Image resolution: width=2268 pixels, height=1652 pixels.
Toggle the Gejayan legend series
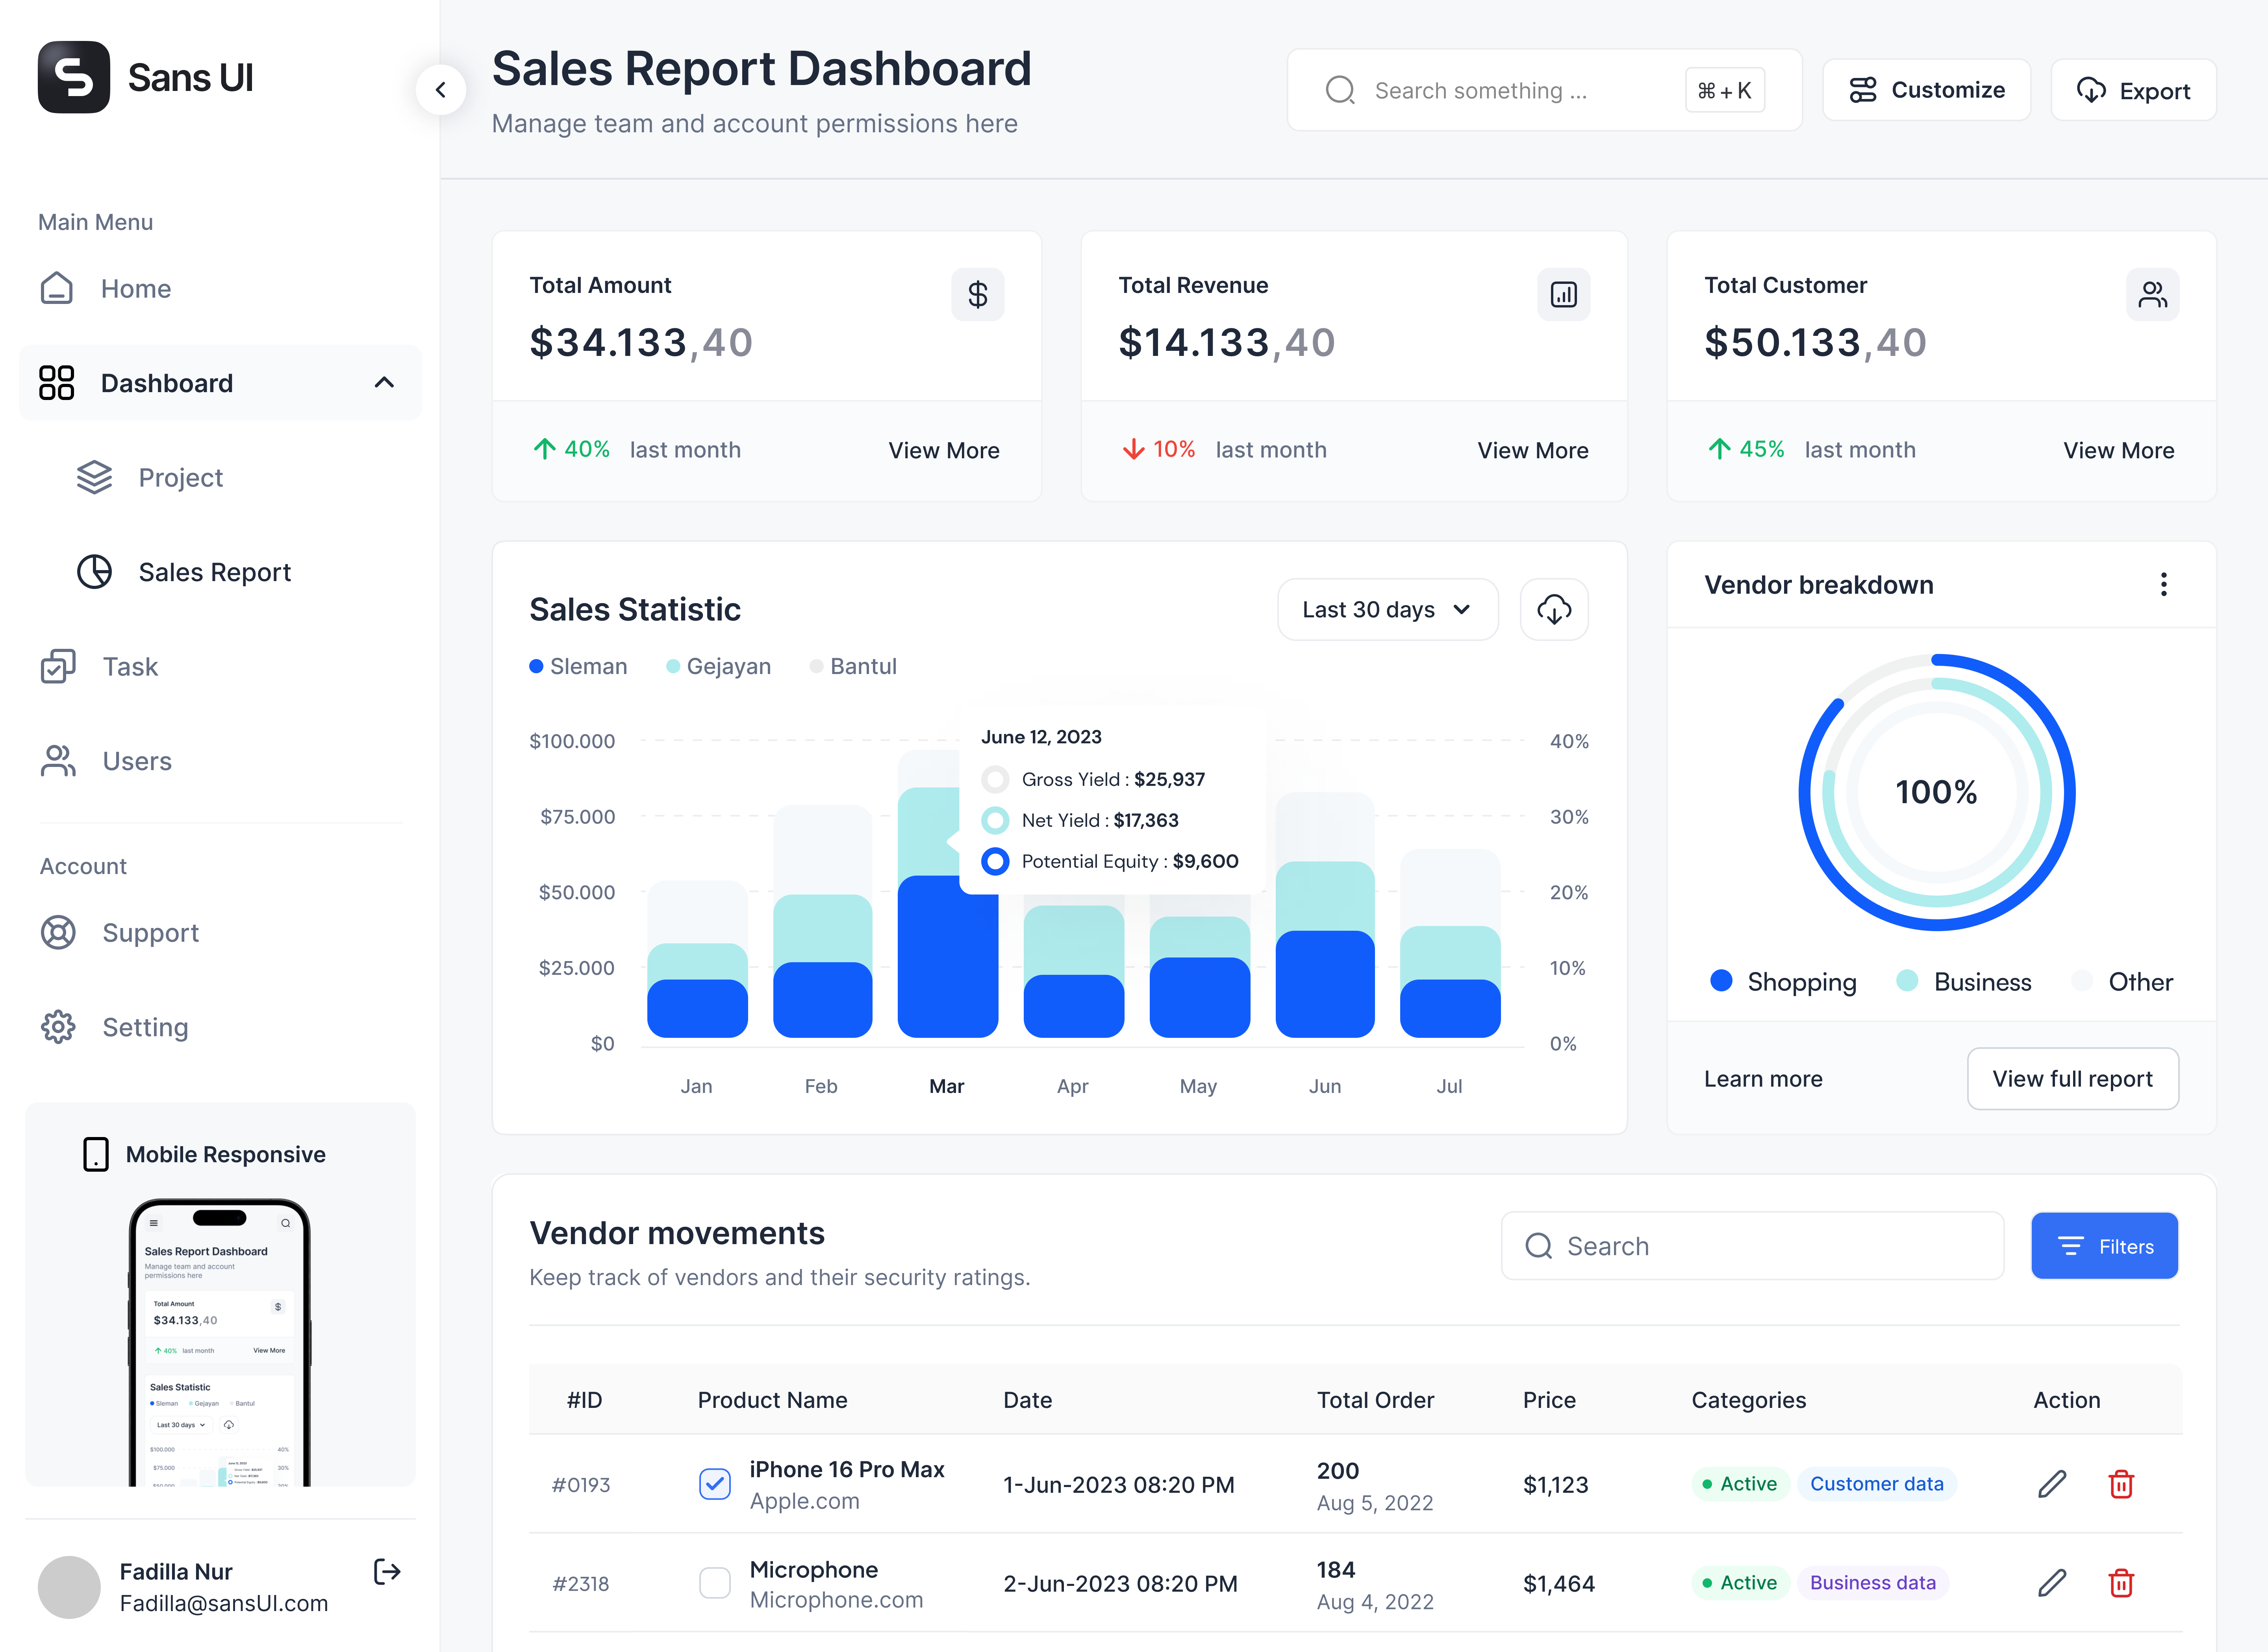coord(718,666)
